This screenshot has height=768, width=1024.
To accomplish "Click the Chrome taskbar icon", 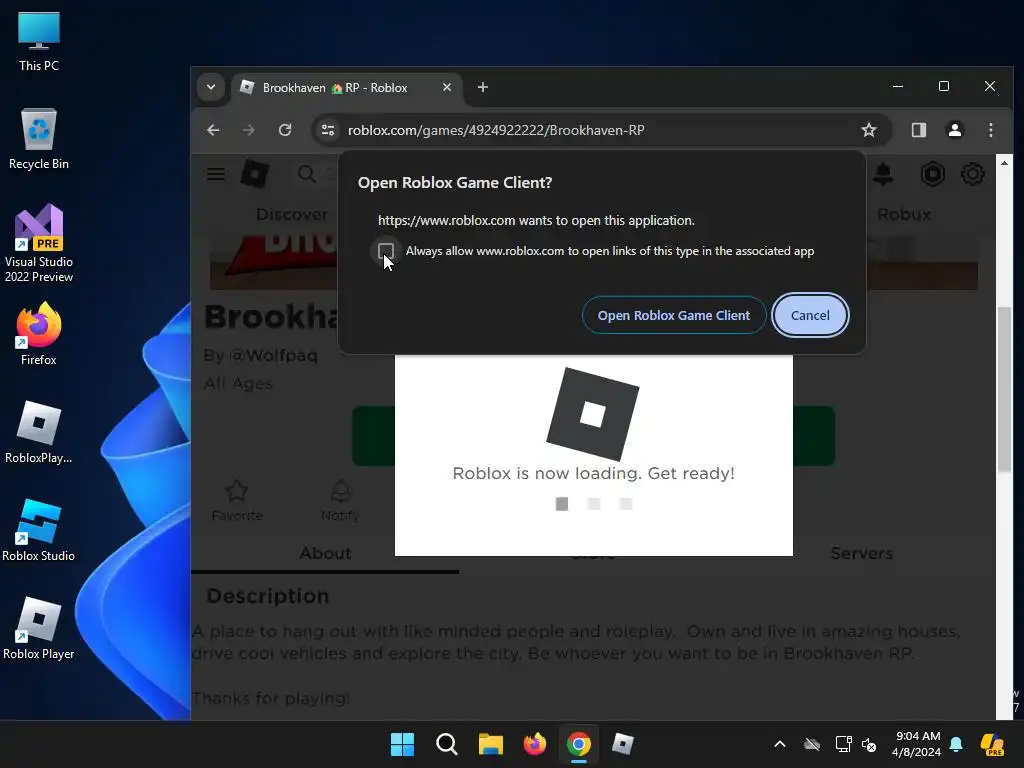I will [579, 744].
